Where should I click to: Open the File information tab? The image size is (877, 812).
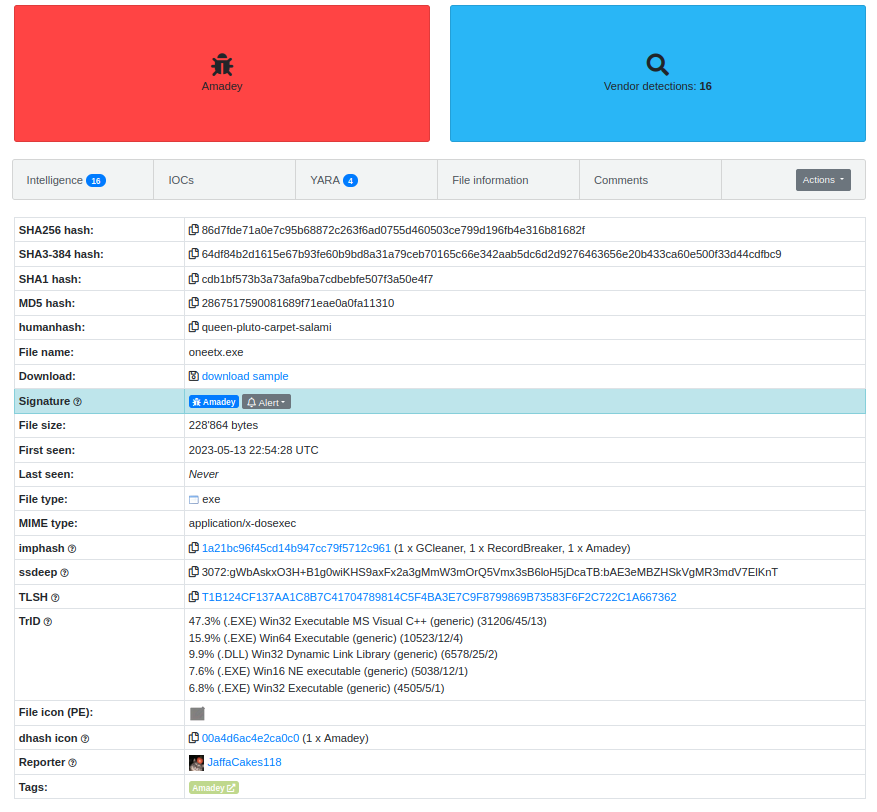[x=490, y=180]
